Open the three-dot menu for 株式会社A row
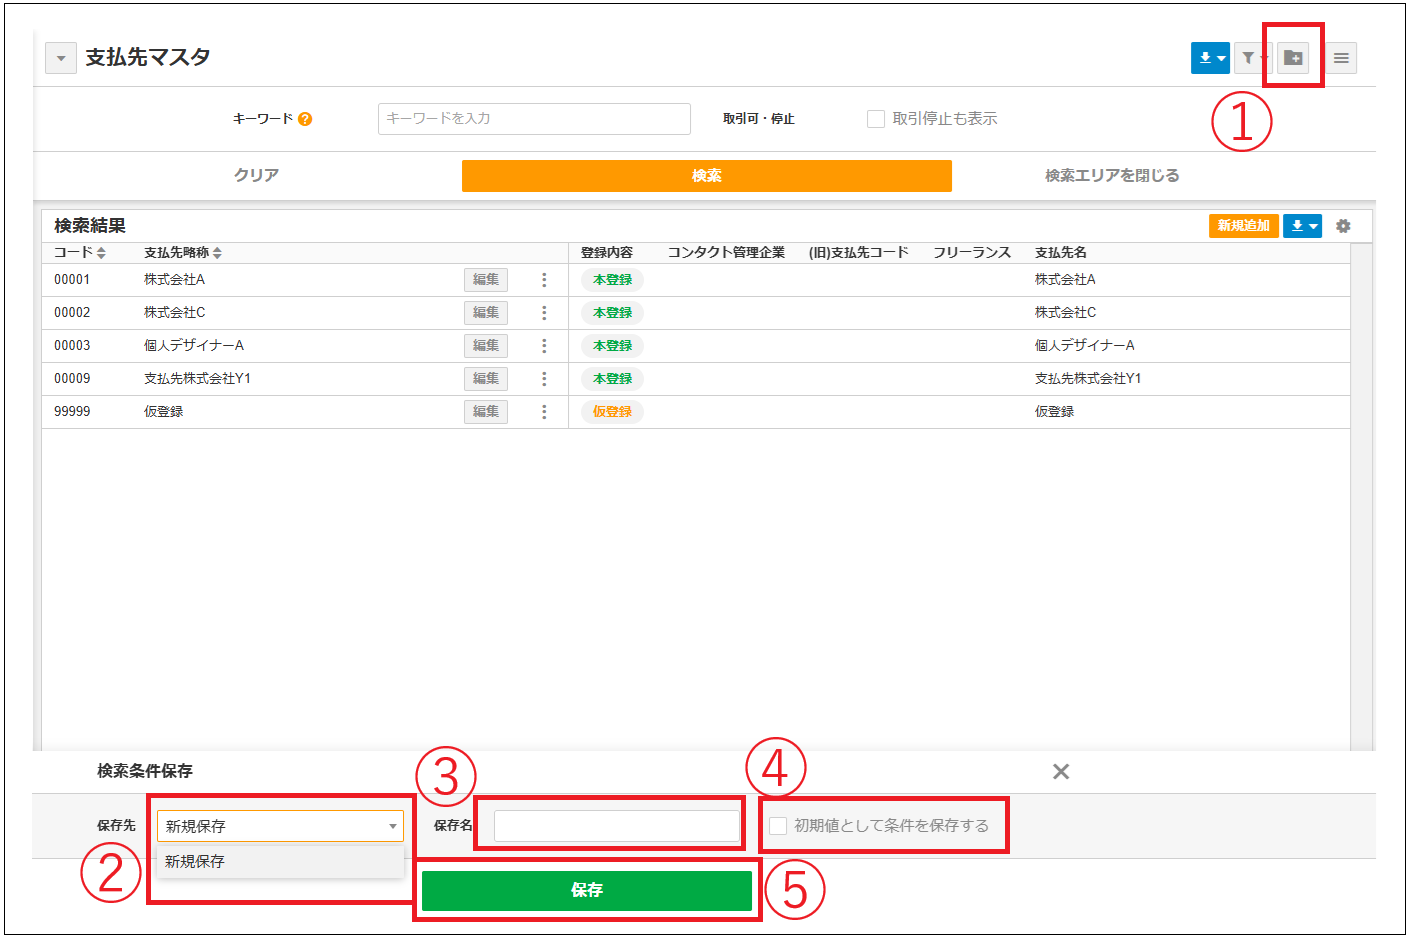 [x=544, y=280]
